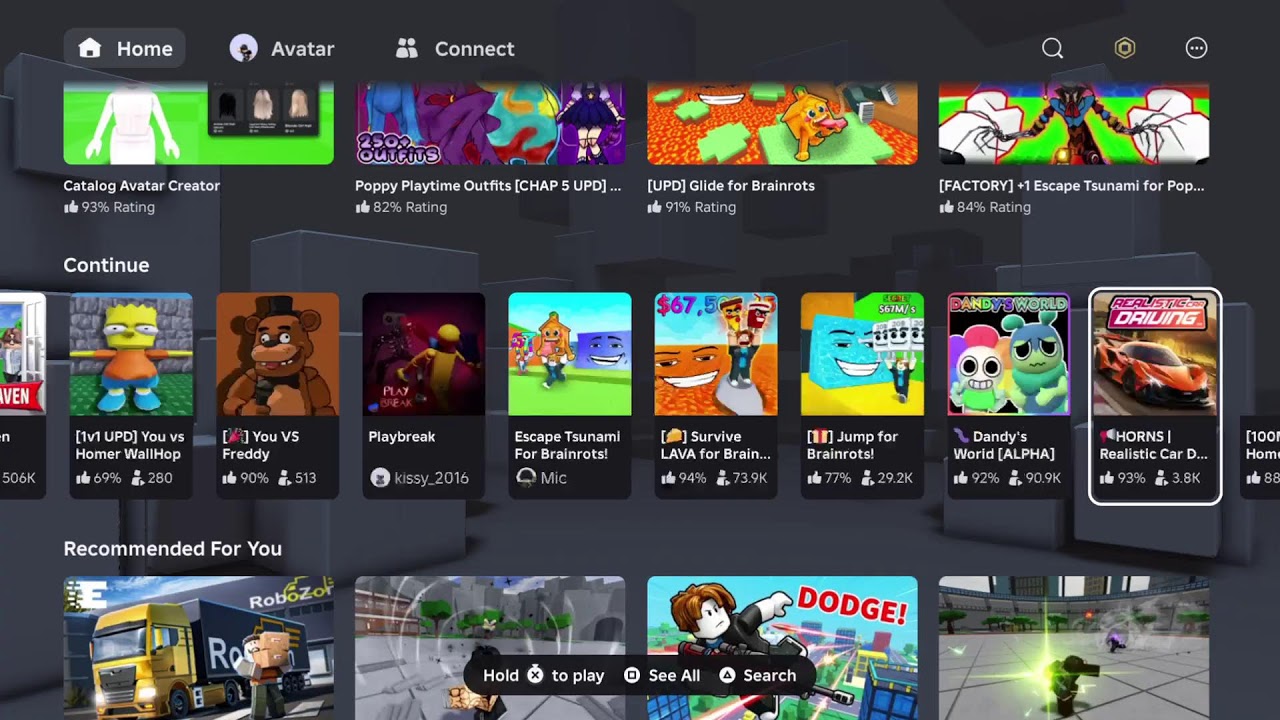Open Jump for Brainrots card
Image resolution: width=1280 pixels, height=720 pixels.
tap(862, 395)
